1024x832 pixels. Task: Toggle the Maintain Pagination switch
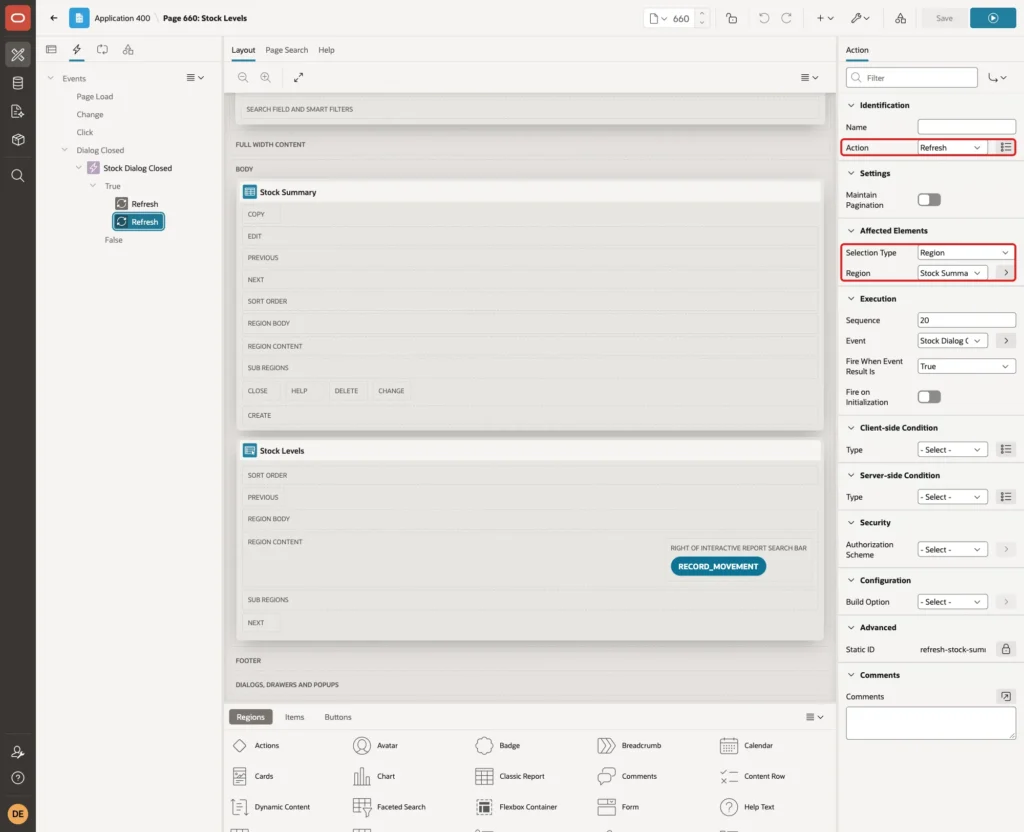(x=929, y=200)
